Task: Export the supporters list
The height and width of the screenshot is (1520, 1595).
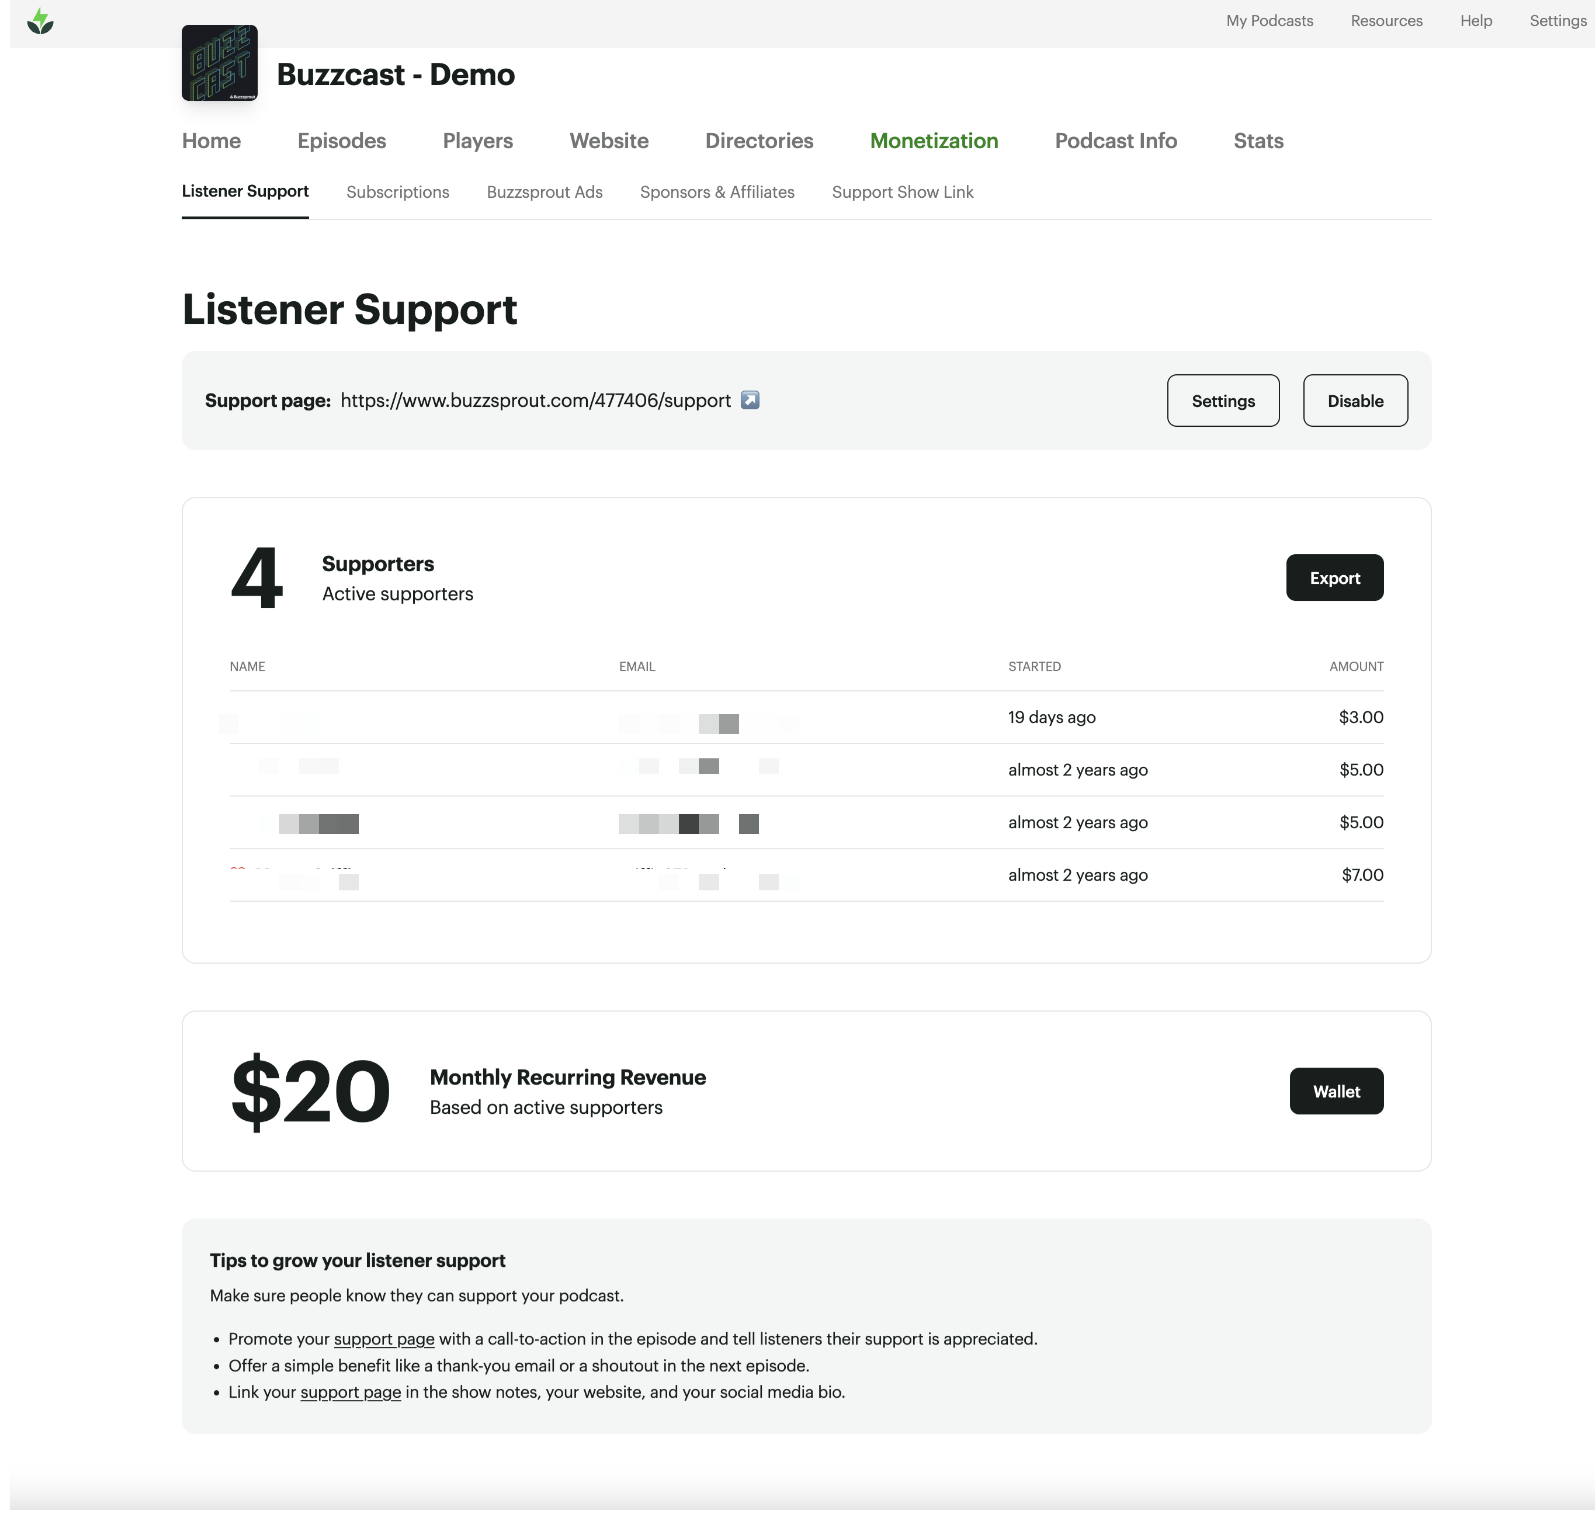Action: coord(1334,578)
